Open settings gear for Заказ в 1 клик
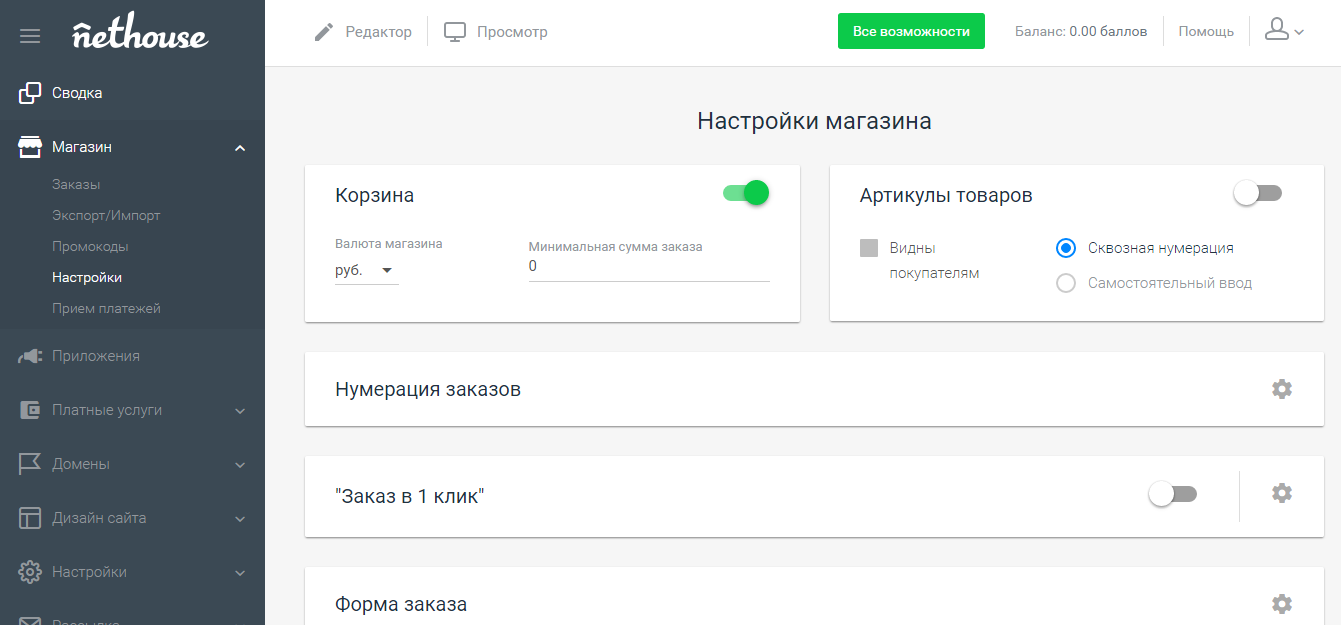The image size is (1341, 625). [1282, 492]
